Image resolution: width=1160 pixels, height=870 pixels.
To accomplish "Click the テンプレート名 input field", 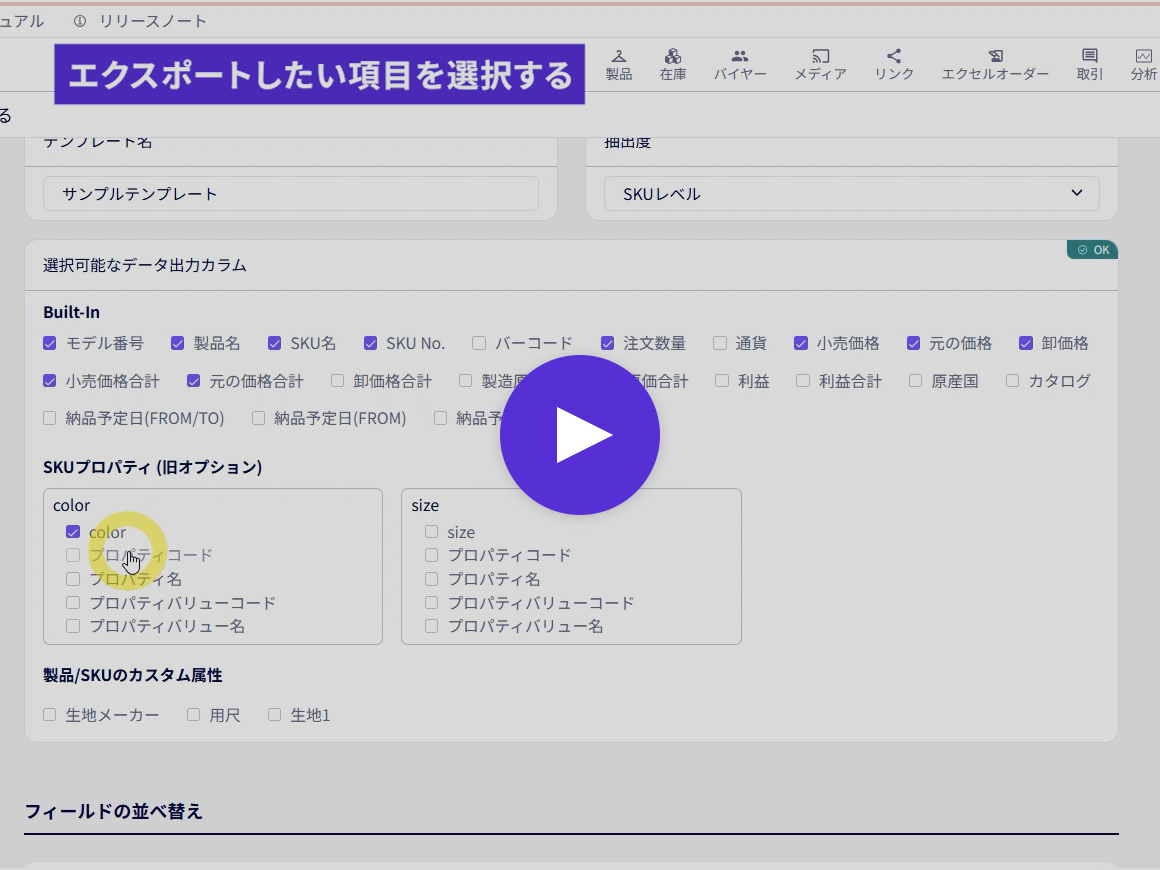I will tap(291, 194).
